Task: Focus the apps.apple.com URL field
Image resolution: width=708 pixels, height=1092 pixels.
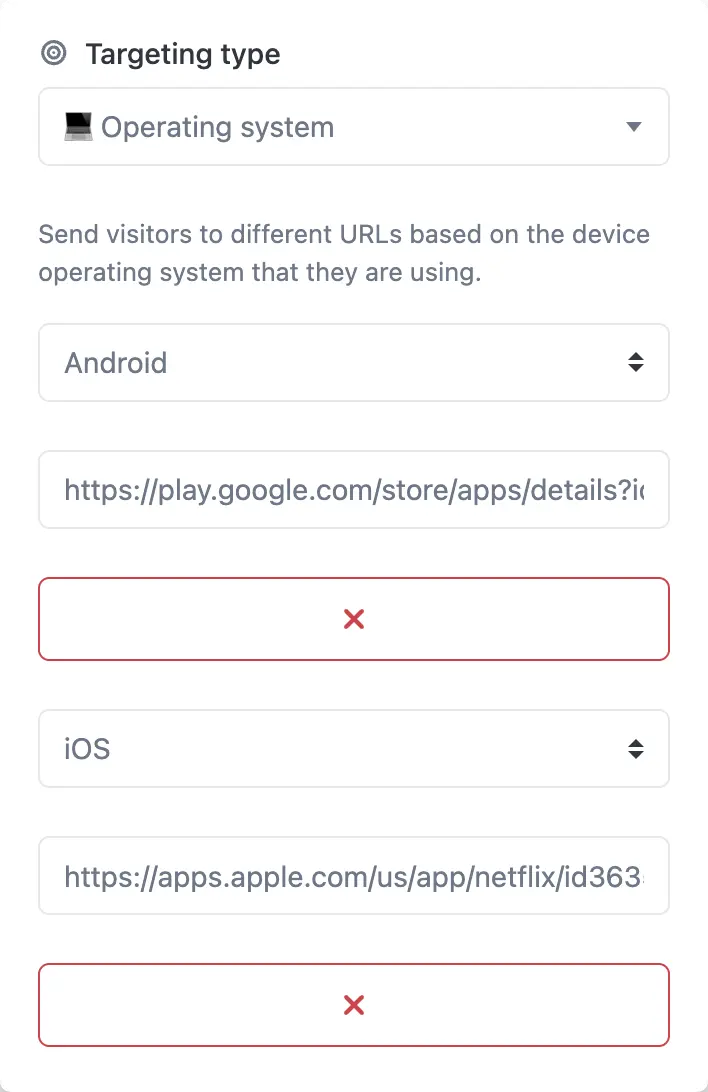Action: click(354, 875)
